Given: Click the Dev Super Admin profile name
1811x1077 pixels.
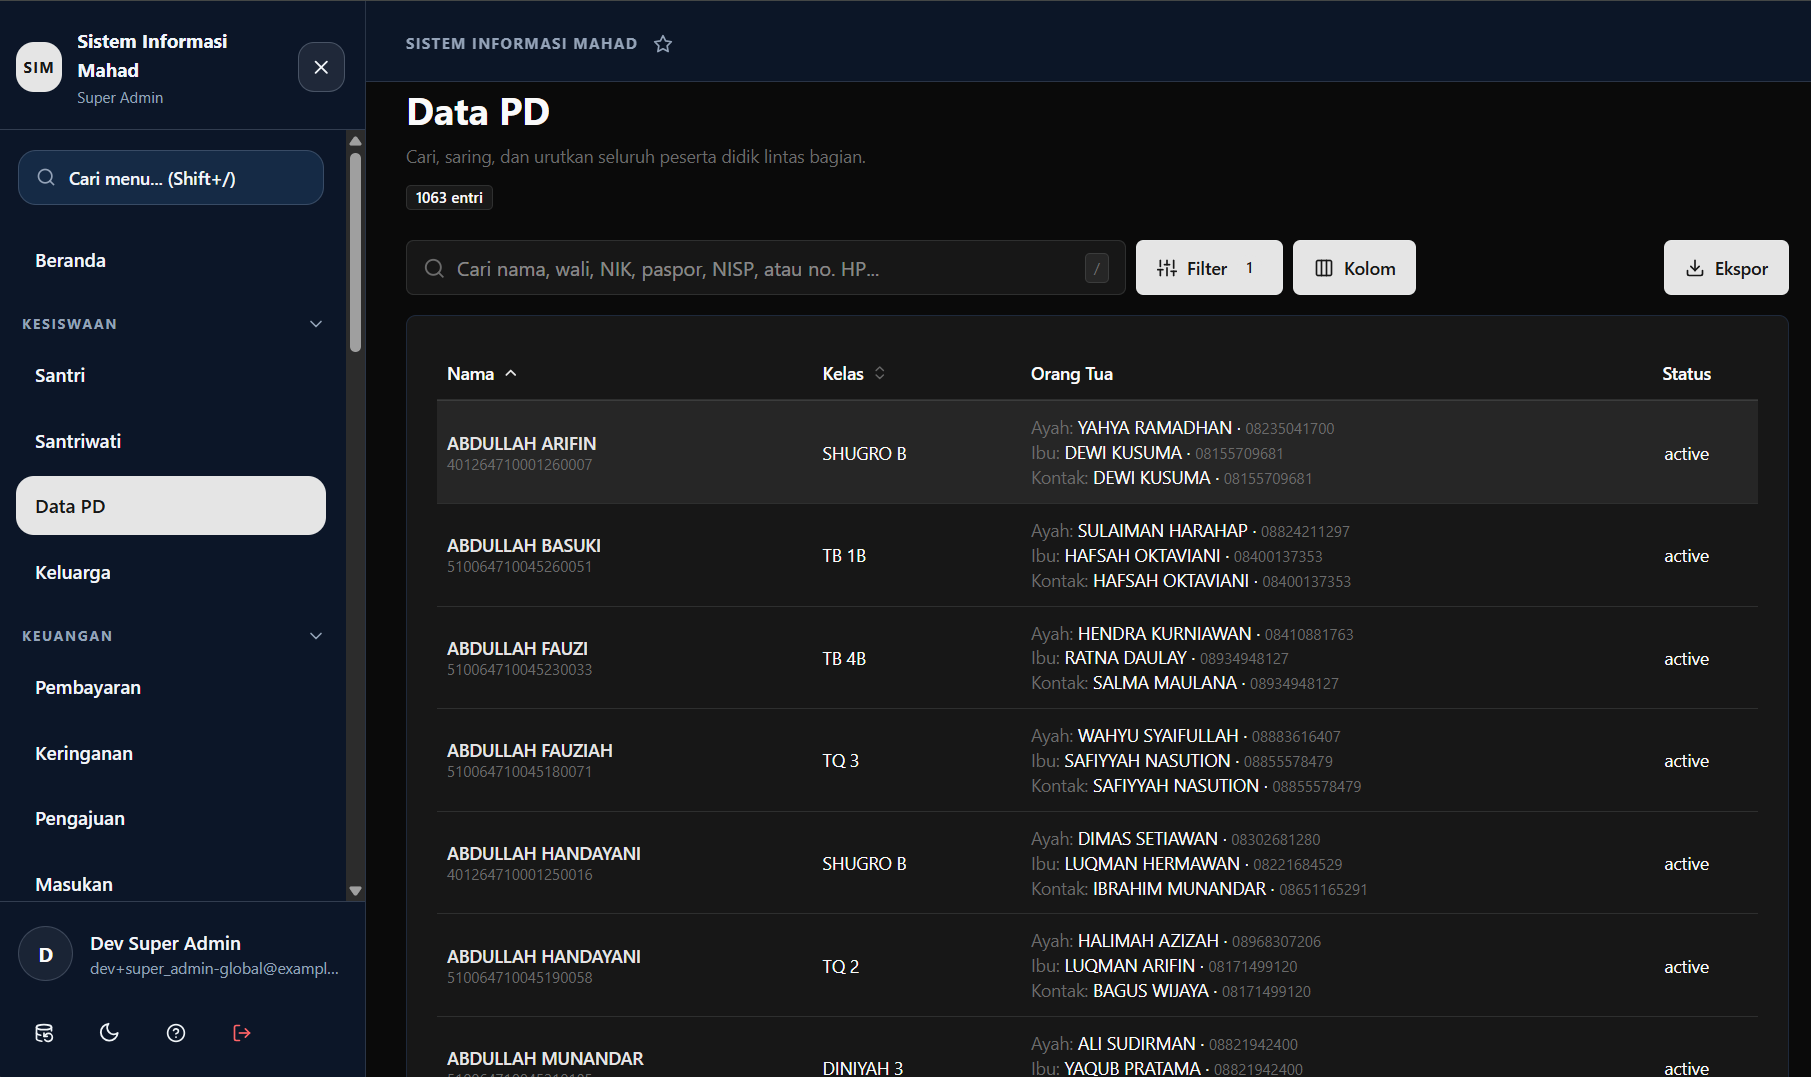Looking at the screenshot, I should click(x=165, y=943).
